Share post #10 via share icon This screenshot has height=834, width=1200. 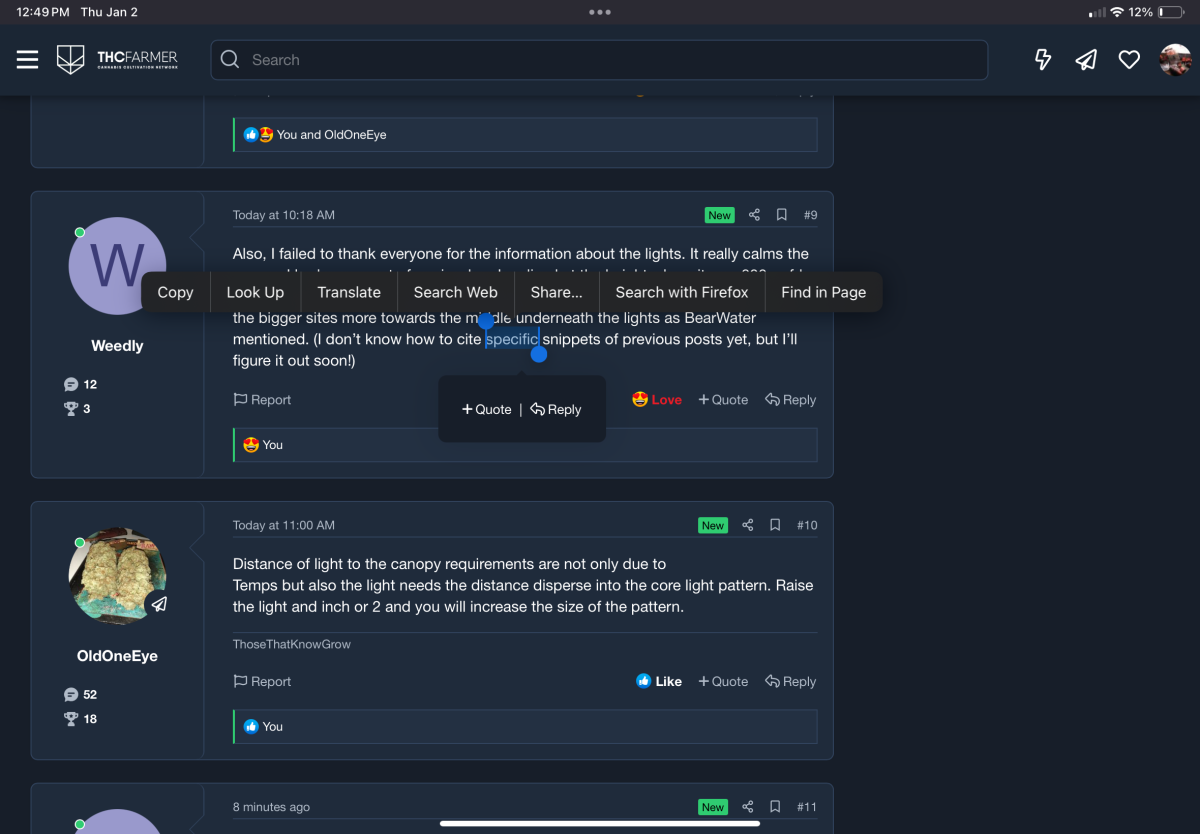(x=748, y=525)
